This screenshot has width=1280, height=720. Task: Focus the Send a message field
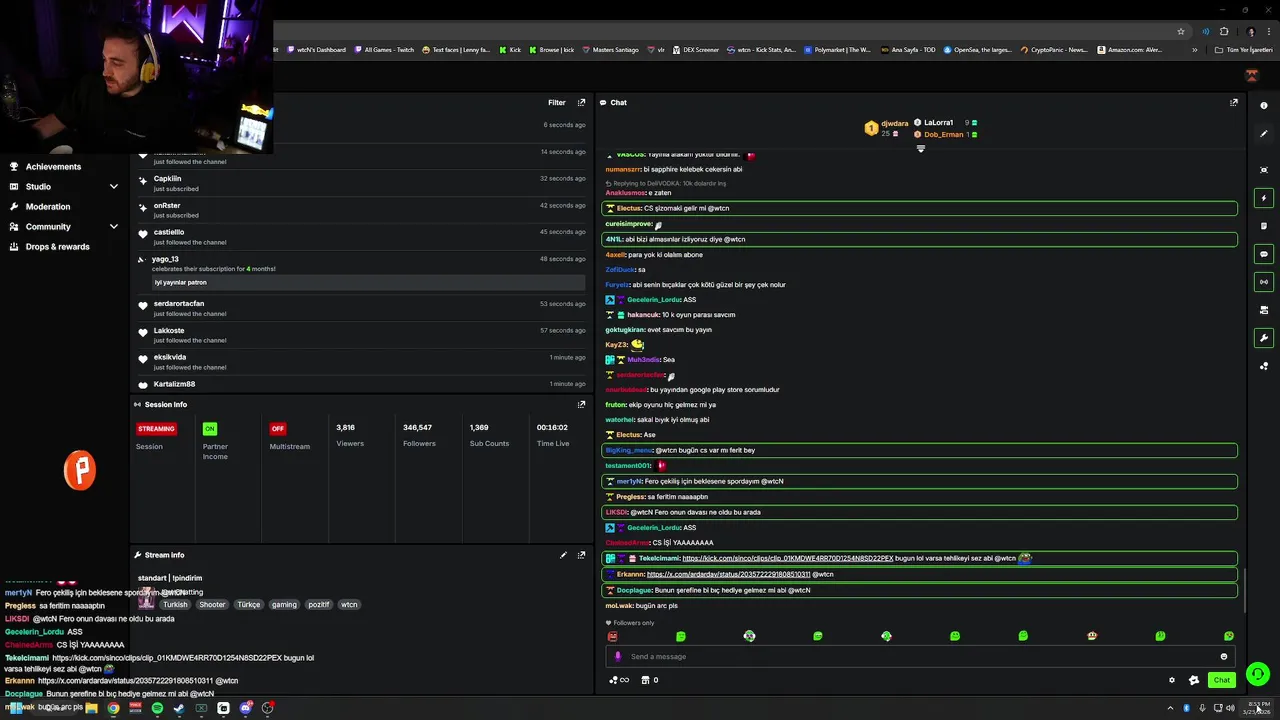(x=915, y=657)
